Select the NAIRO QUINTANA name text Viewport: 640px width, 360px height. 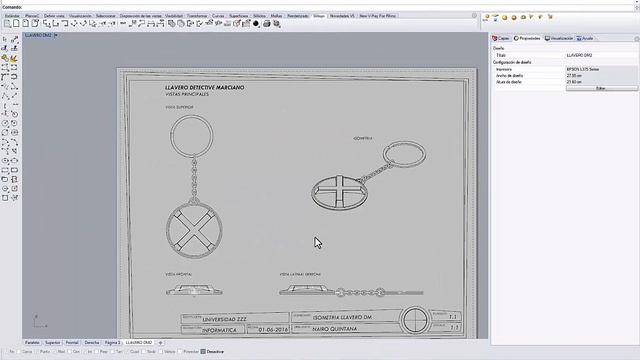tap(334, 329)
